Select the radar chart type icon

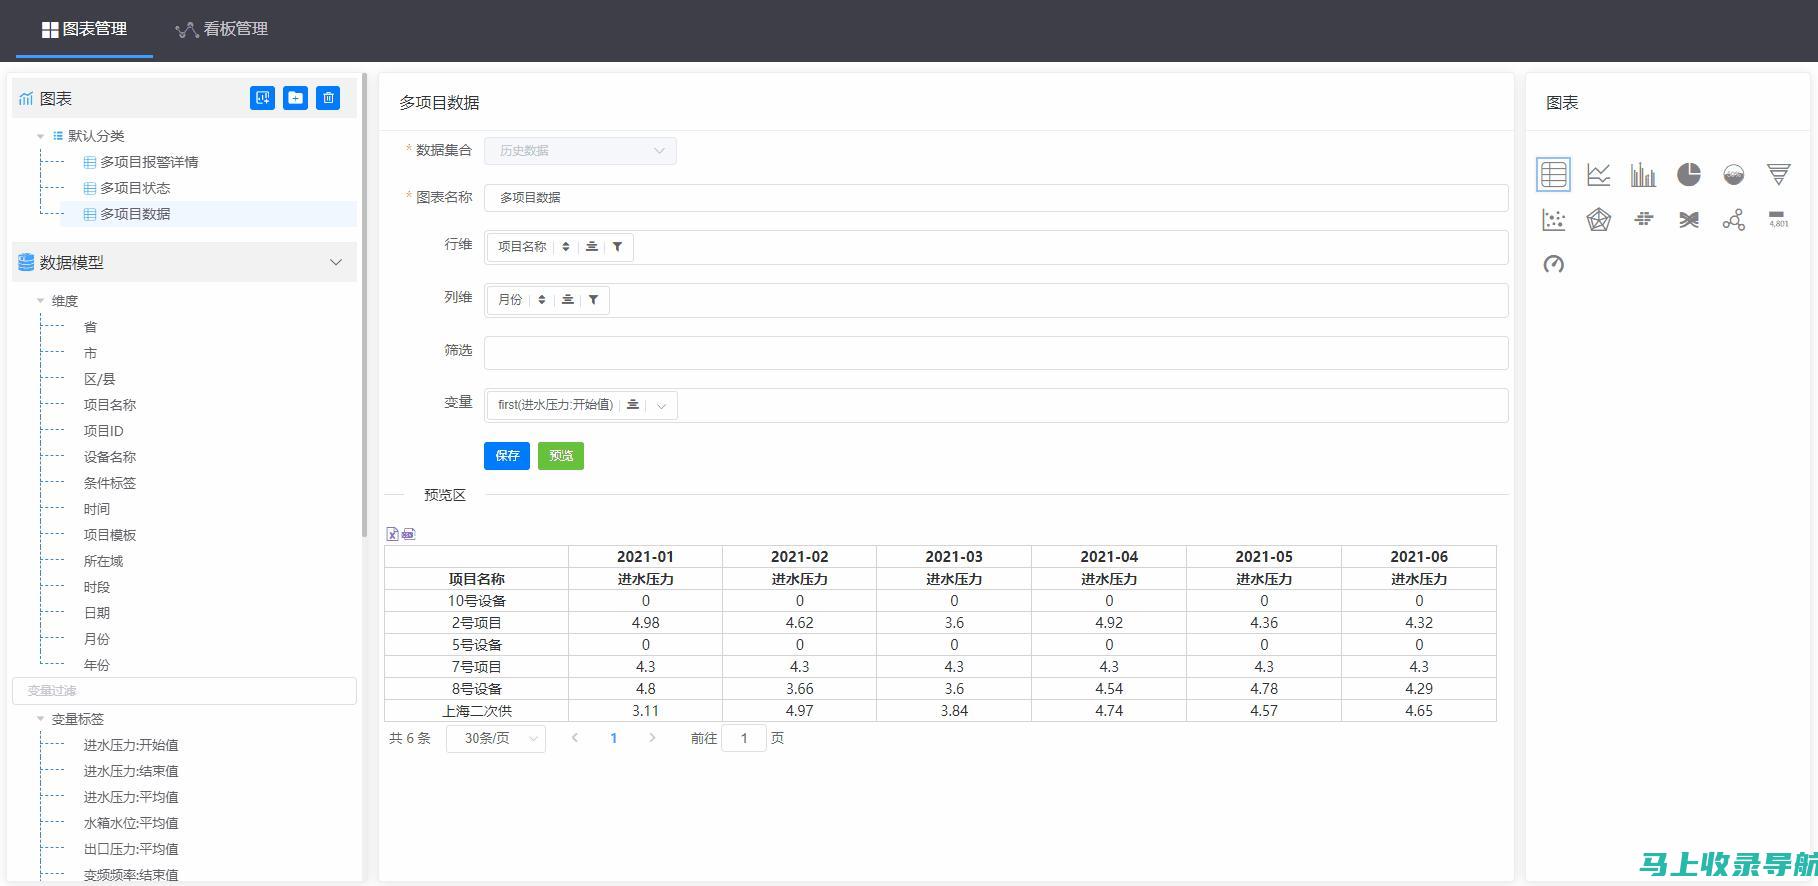click(x=1598, y=219)
